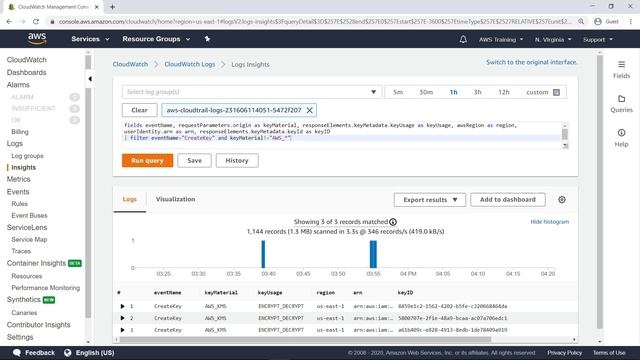Select the 5m time range
This screenshot has width=640, height=360.
[x=398, y=92]
